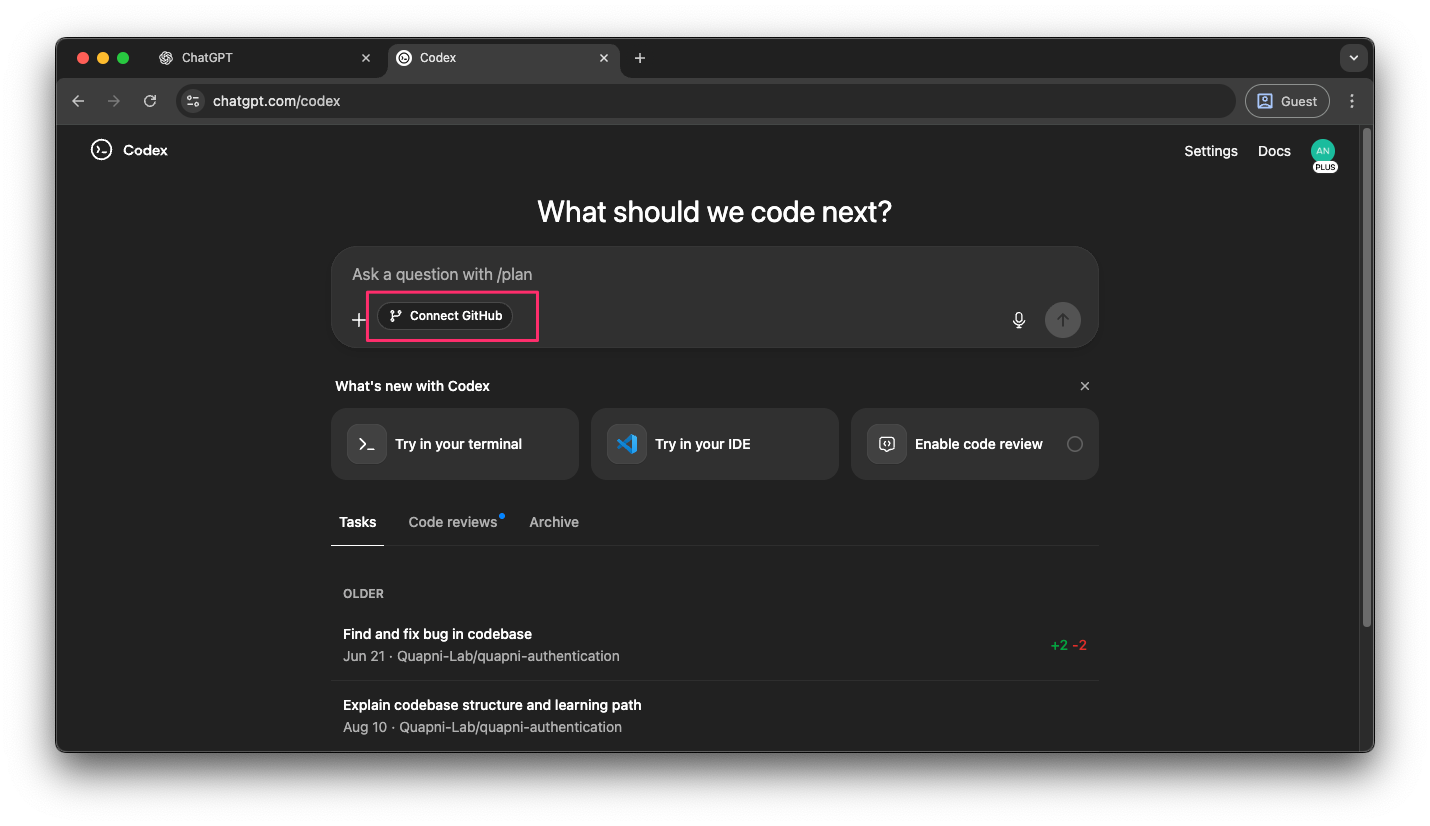The image size is (1430, 826).
Task: Switch to the Archive tab
Action: [554, 522]
